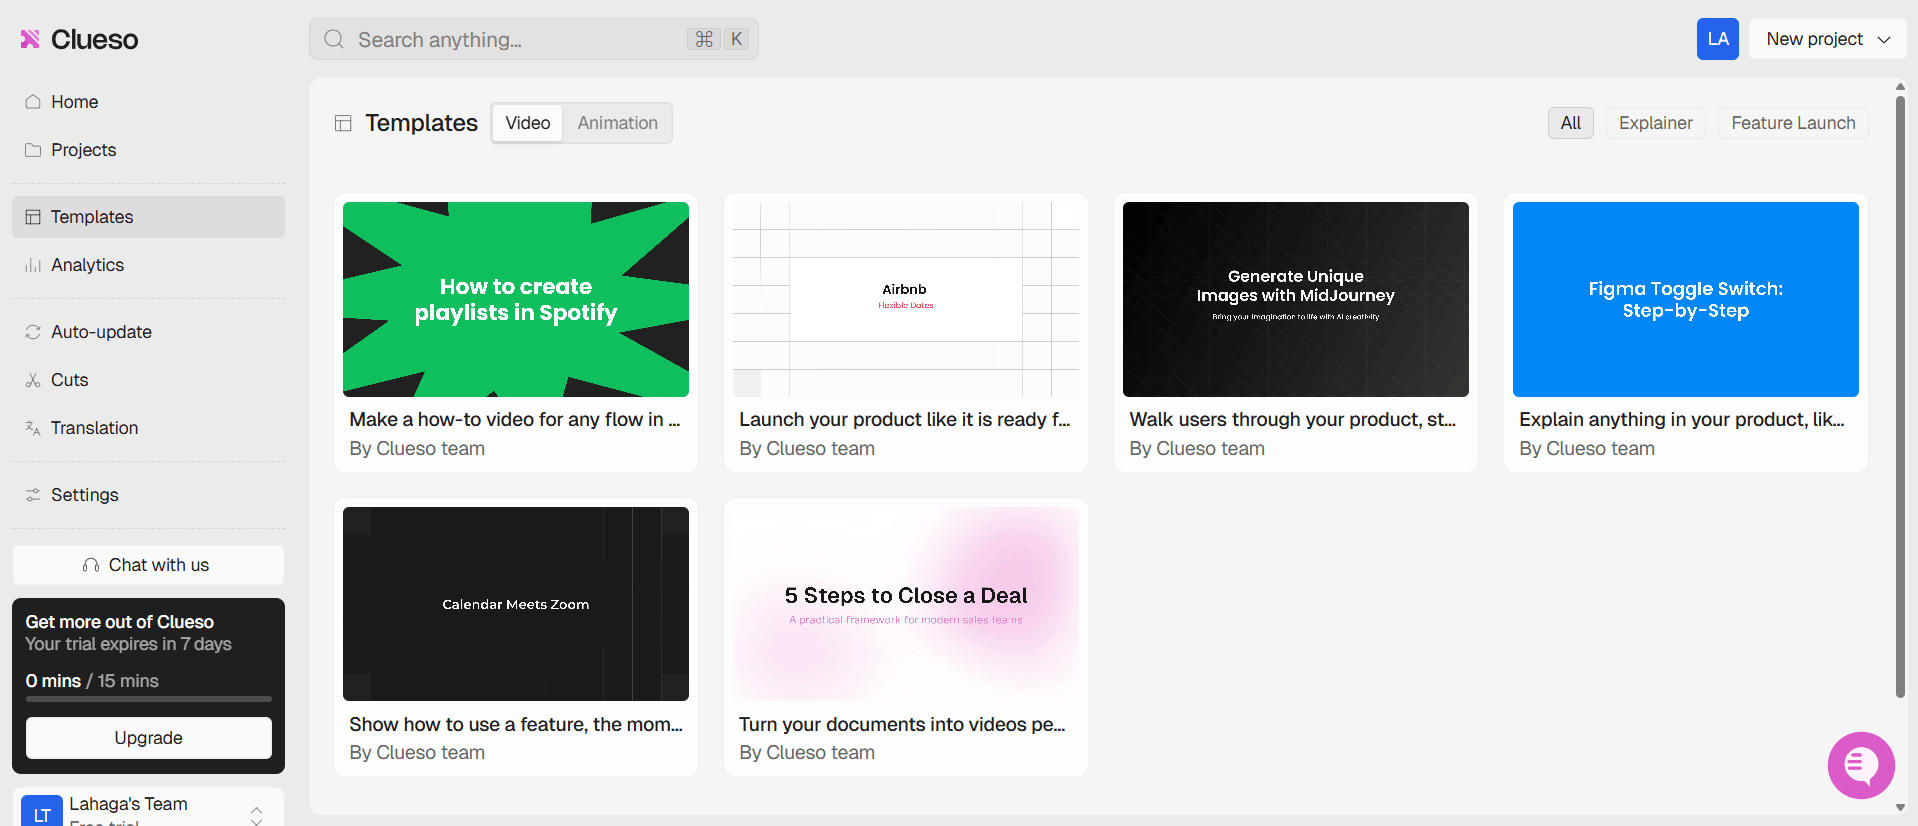
Task: Open Analytics page
Action: (148, 265)
